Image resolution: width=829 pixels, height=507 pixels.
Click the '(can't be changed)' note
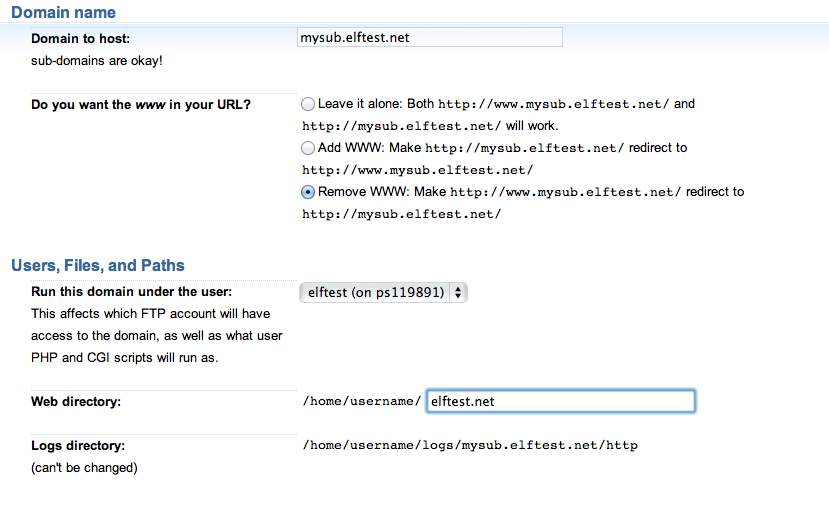[84, 467]
